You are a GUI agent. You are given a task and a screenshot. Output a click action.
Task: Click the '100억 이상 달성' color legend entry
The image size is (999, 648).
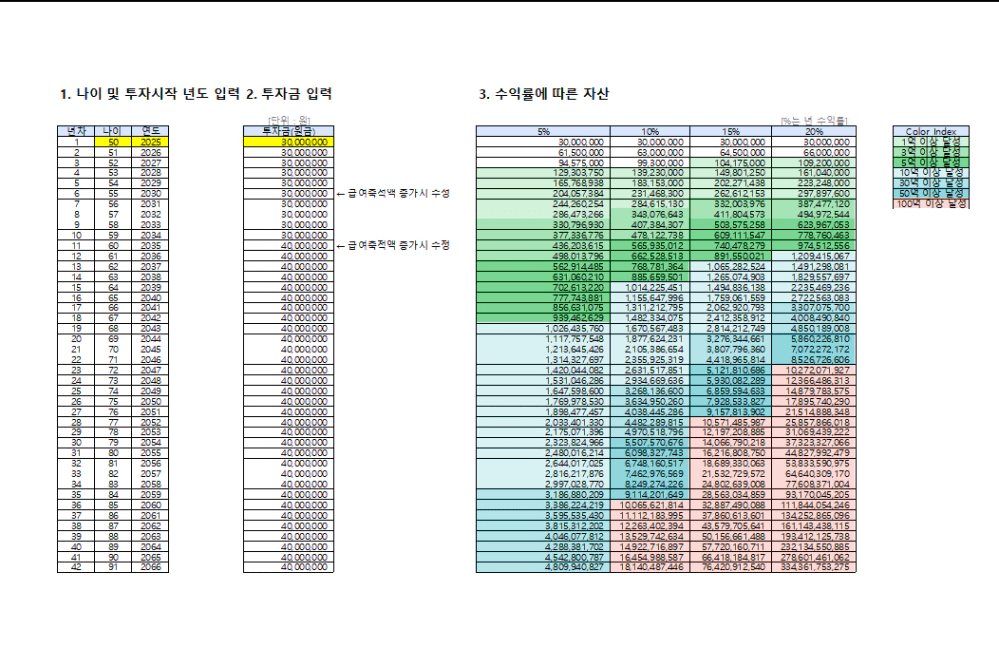931,203
